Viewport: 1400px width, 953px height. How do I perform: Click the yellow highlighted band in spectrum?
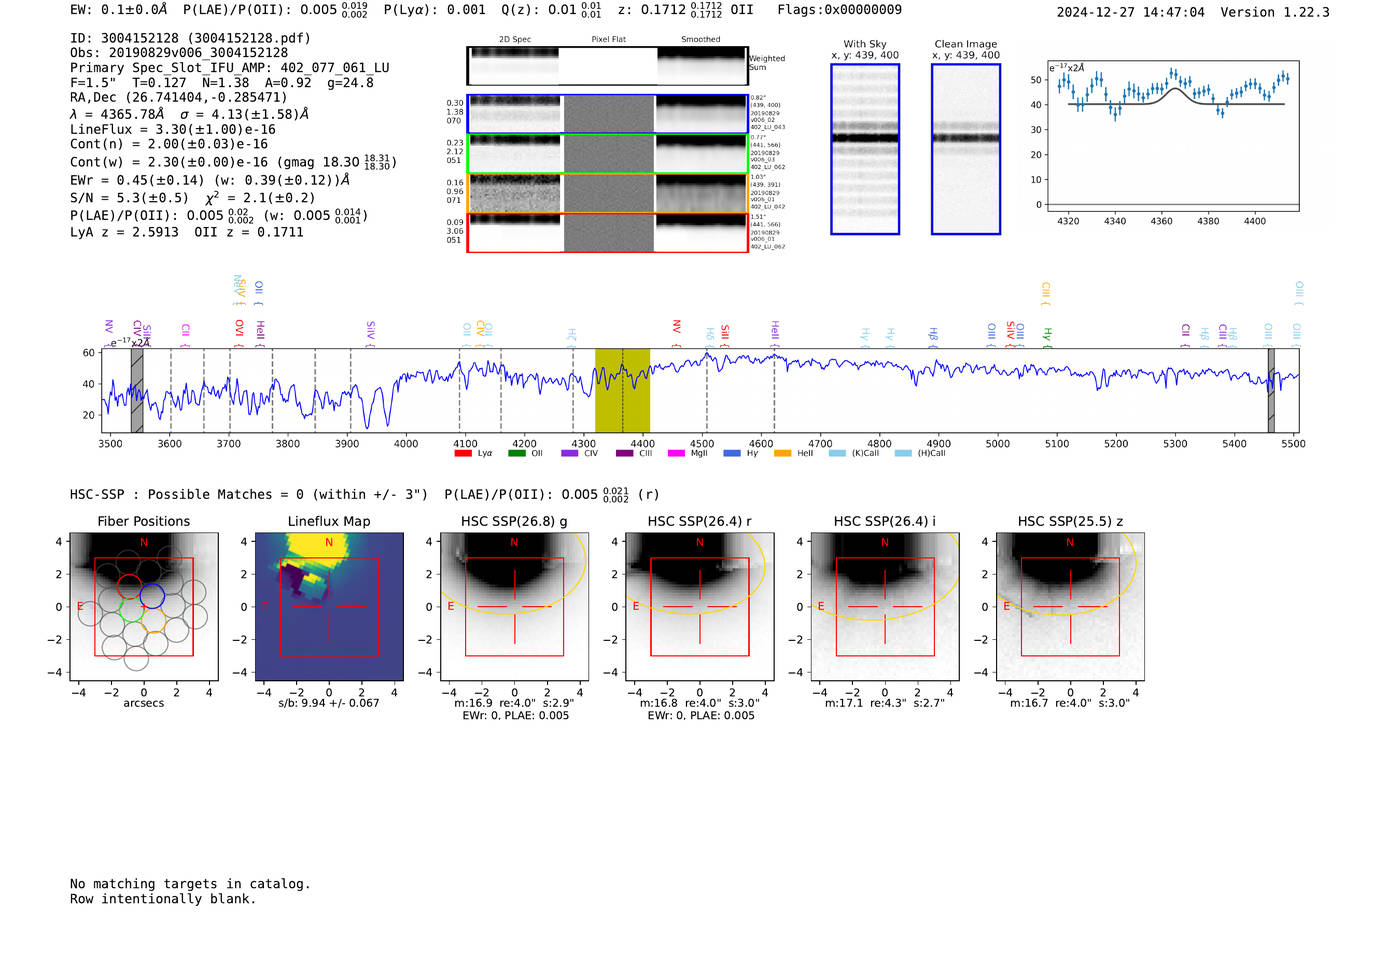tap(622, 390)
